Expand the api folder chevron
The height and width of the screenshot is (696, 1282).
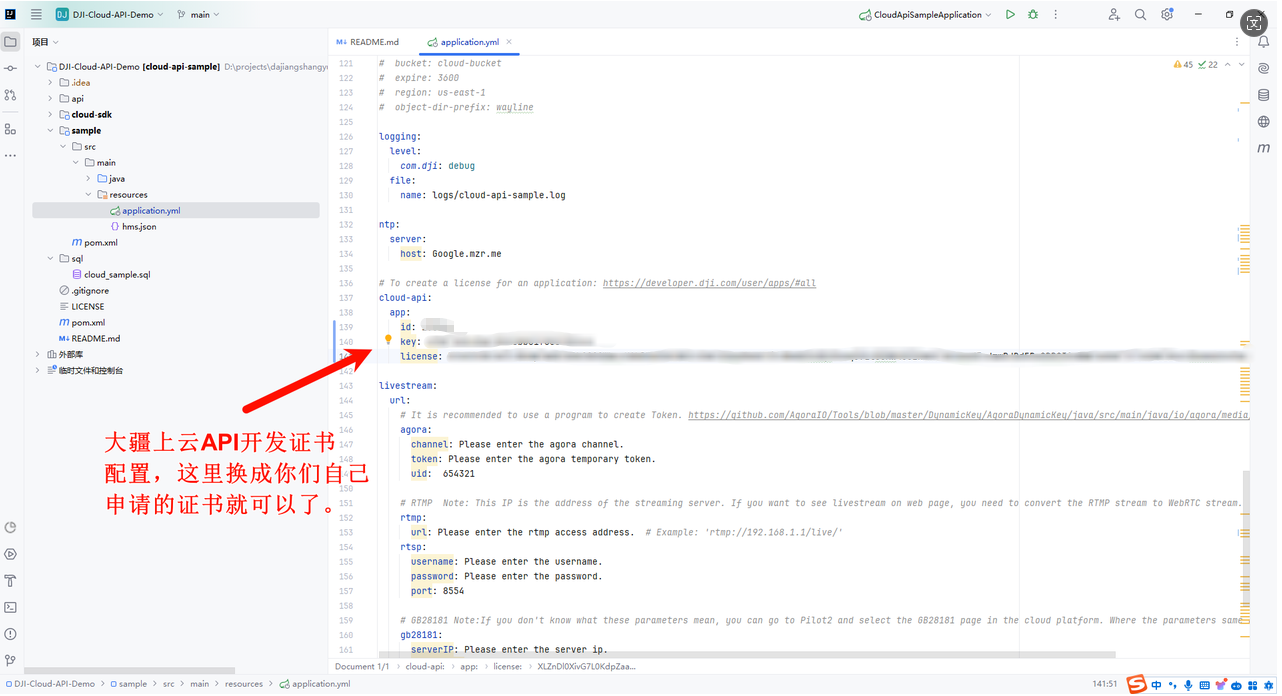coord(50,98)
